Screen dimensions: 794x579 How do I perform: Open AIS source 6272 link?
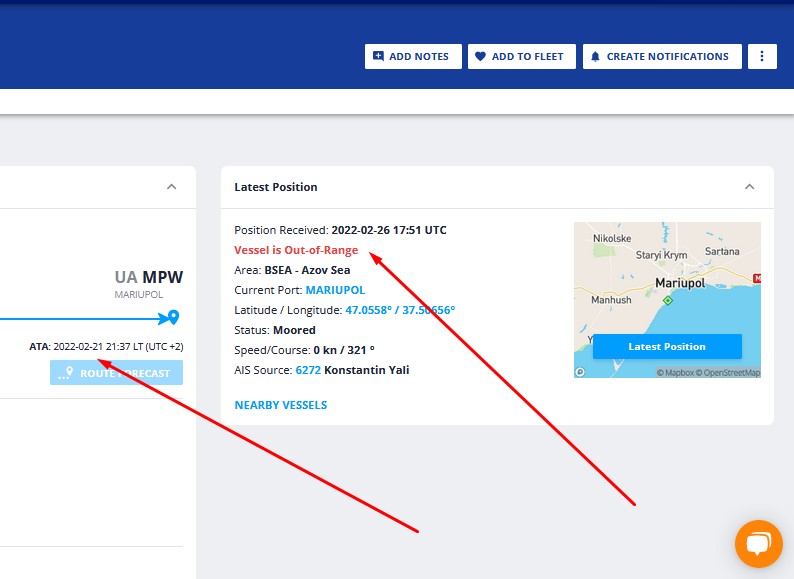[x=308, y=370]
